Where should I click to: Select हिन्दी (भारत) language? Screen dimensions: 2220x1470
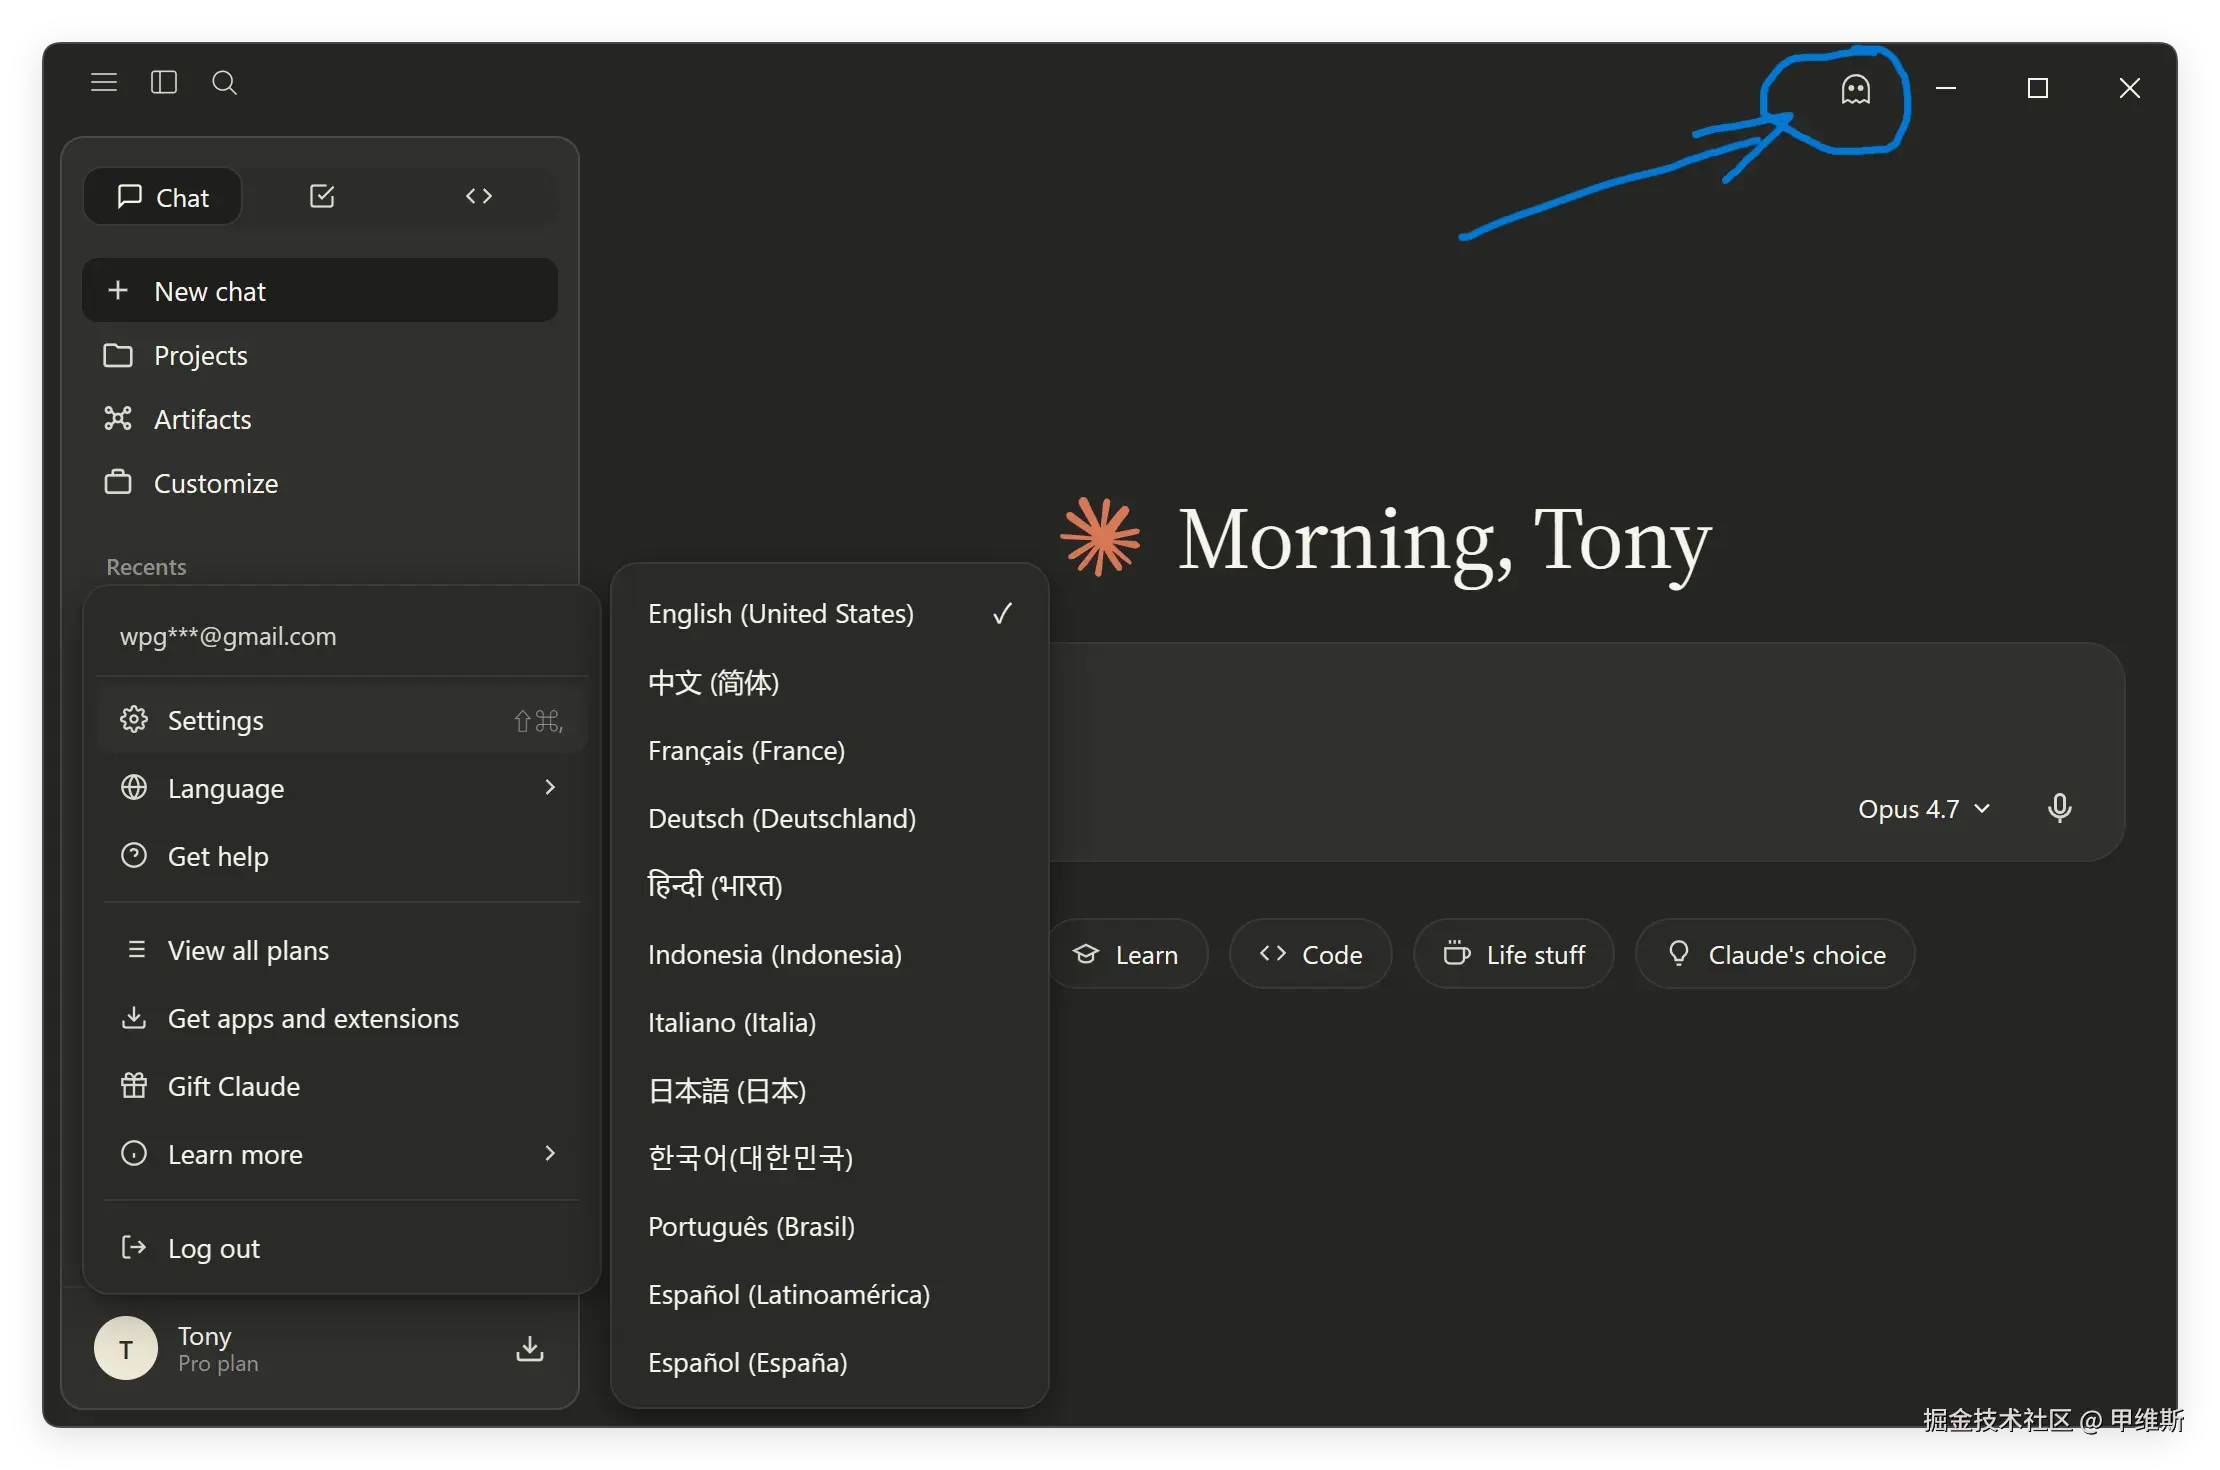830,886
